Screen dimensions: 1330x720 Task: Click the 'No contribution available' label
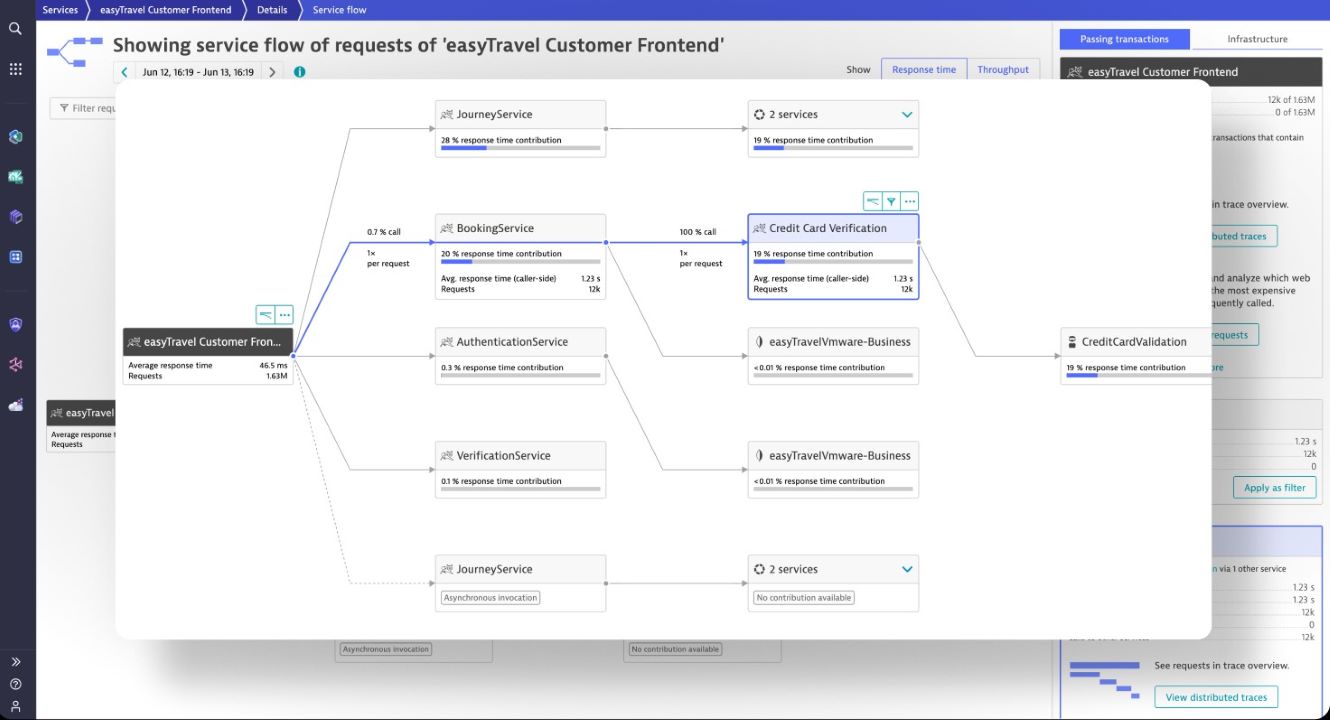click(804, 598)
